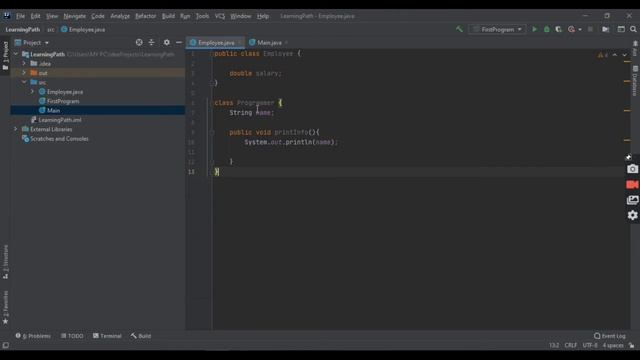
Task: Open Project Structure icon in toolbar
Action: [x=606, y=29]
